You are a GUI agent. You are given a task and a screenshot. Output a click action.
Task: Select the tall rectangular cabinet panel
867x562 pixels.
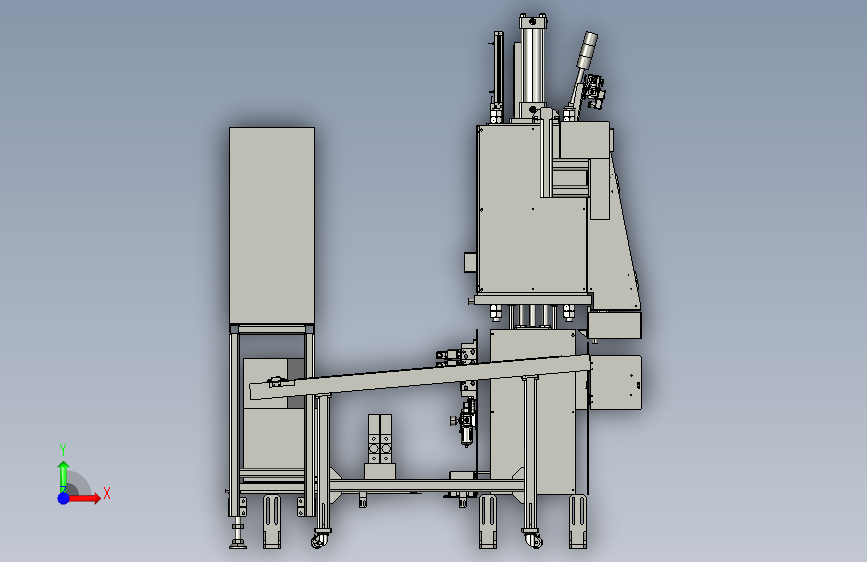(x=271, y=226)
